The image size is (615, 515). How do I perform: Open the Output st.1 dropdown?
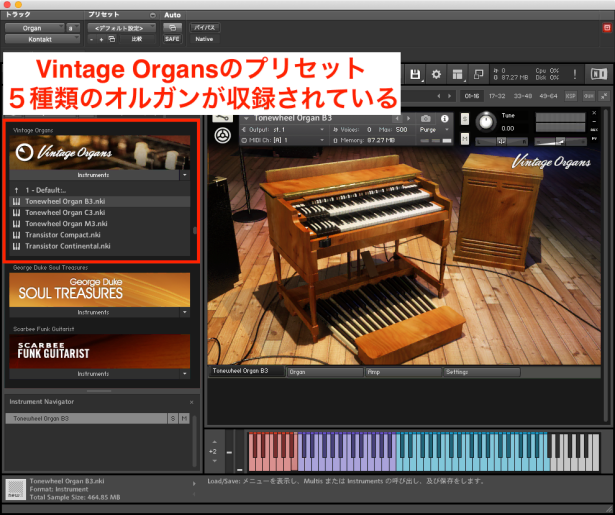click(x=283, y=129)
